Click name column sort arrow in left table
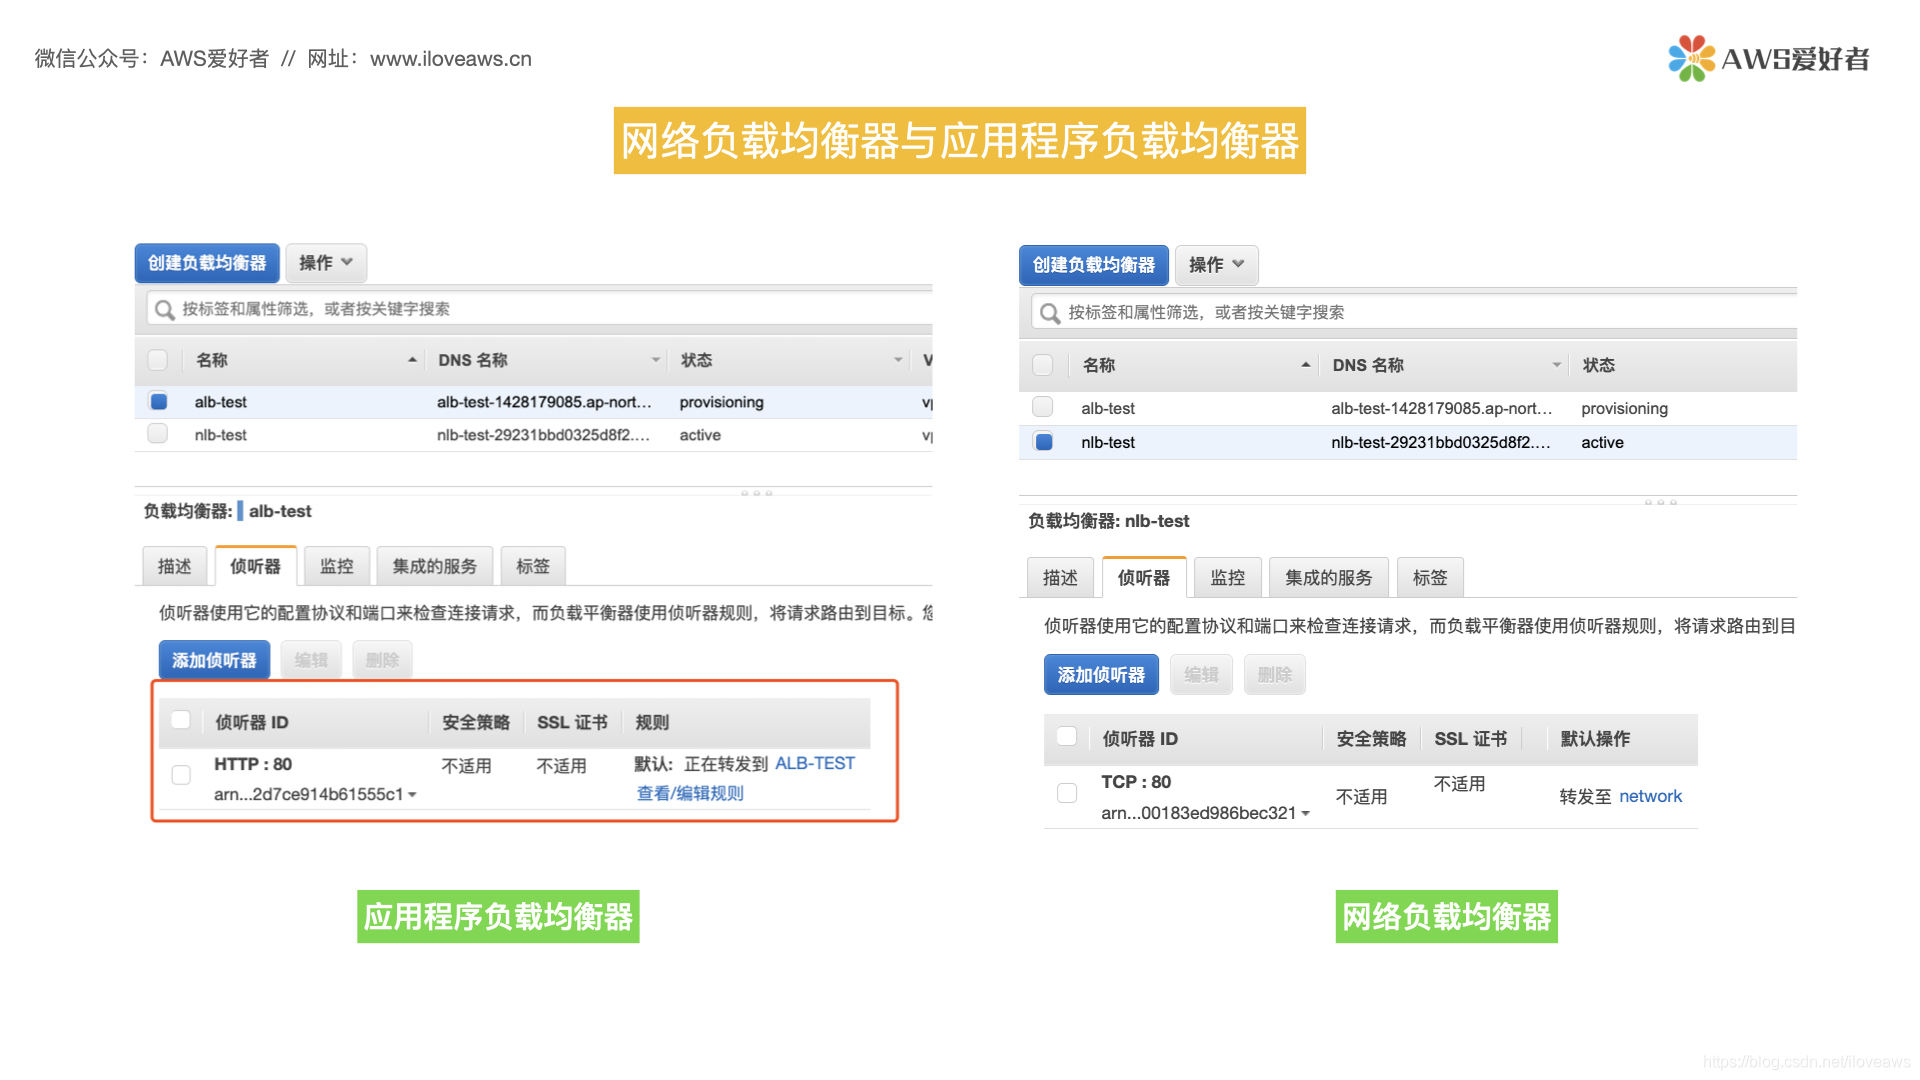Screen dimensions: 1920x1080 pyautogui.click(x=412, y=360)
